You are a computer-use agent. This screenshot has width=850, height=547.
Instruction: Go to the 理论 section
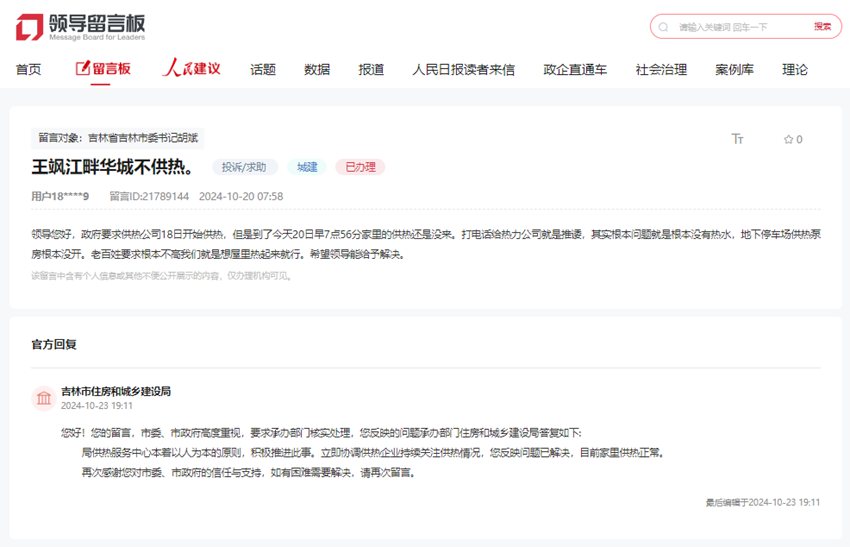coord(795,69)
